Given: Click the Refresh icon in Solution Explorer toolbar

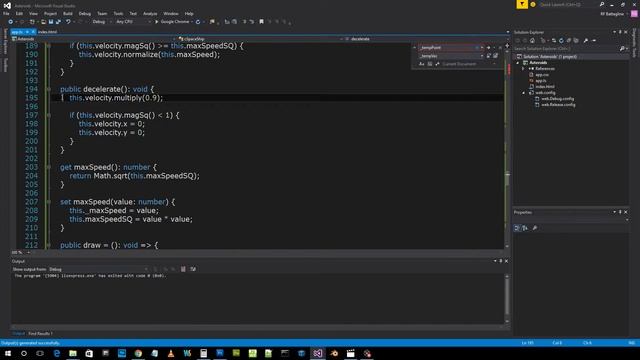Looking at the screenshot, I should [x=561, y=40].
